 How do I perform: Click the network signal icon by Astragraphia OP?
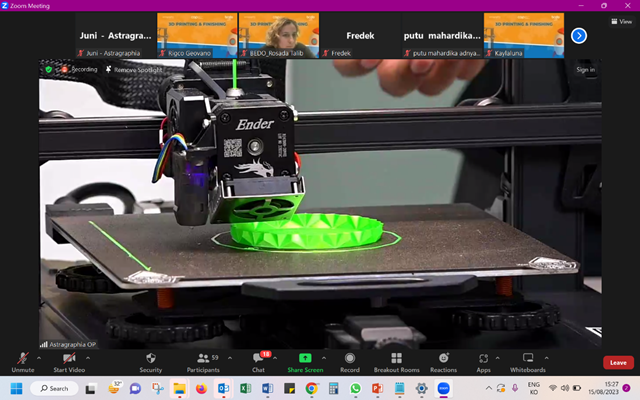coord(44,344)
